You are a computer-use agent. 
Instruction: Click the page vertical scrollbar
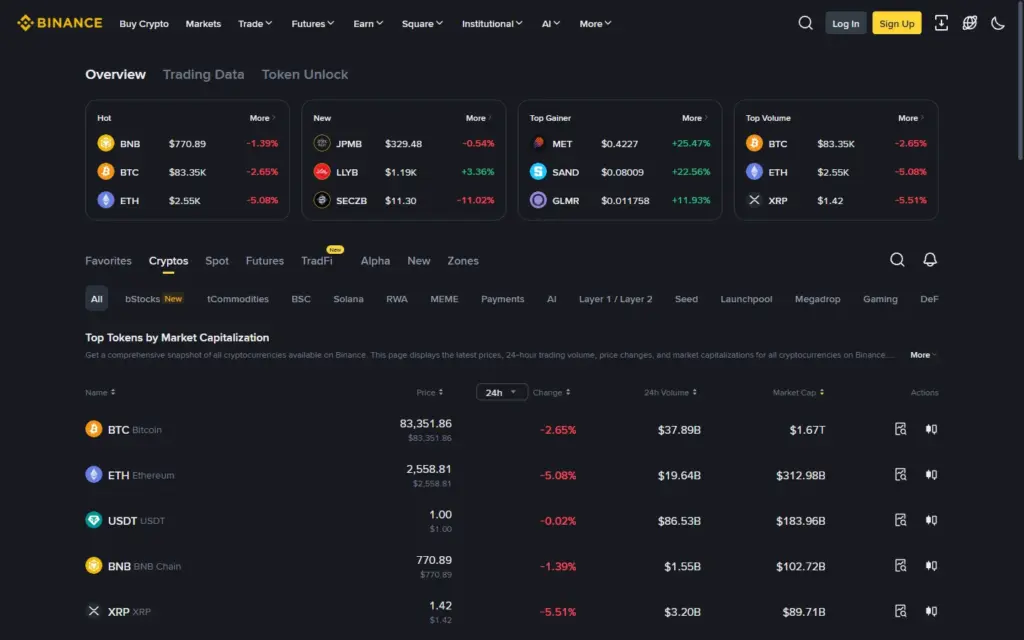(x=1021, y=82)
